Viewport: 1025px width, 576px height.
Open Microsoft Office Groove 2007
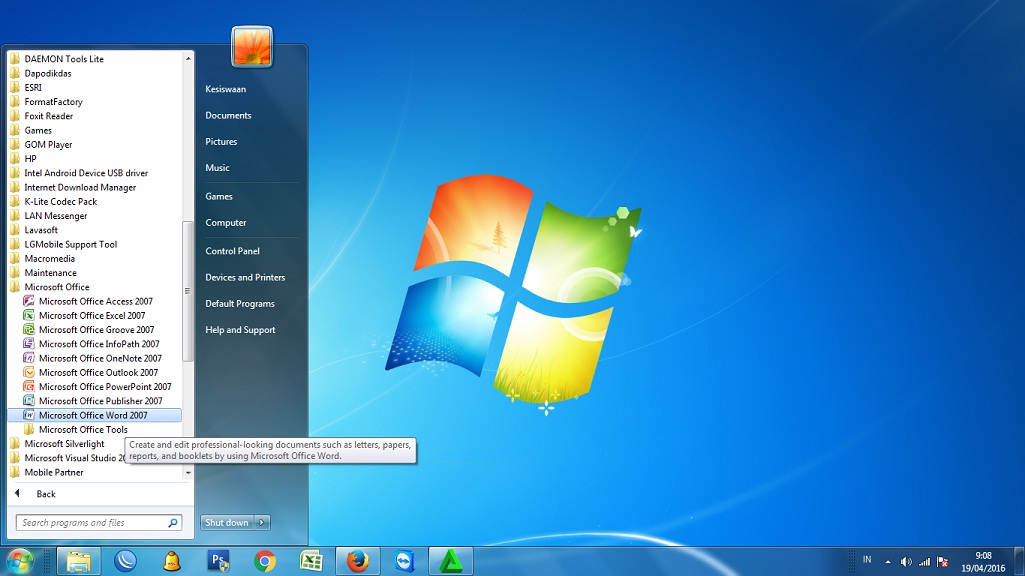[x=95, y=330]
